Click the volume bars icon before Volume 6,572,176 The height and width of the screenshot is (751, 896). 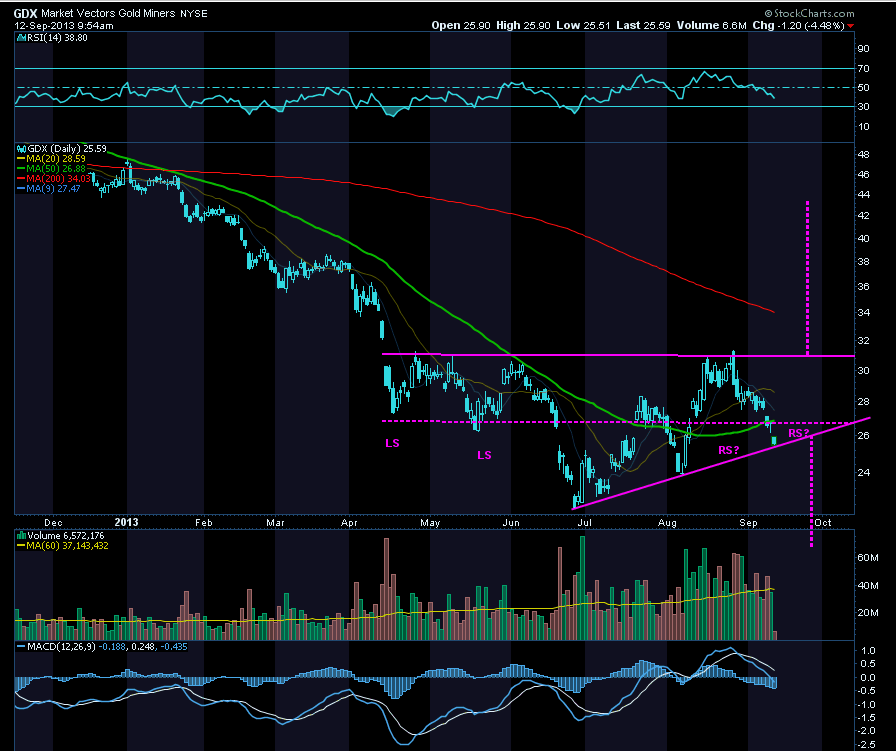point(22,536)
